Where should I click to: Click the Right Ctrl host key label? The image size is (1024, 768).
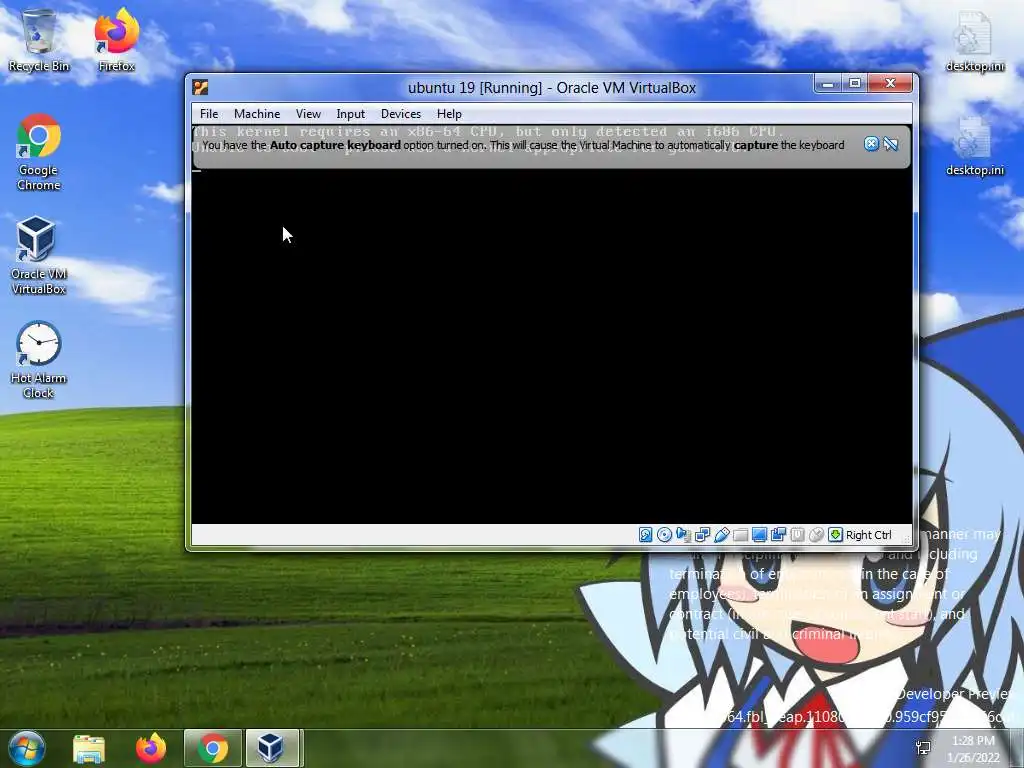pos(869,535)
